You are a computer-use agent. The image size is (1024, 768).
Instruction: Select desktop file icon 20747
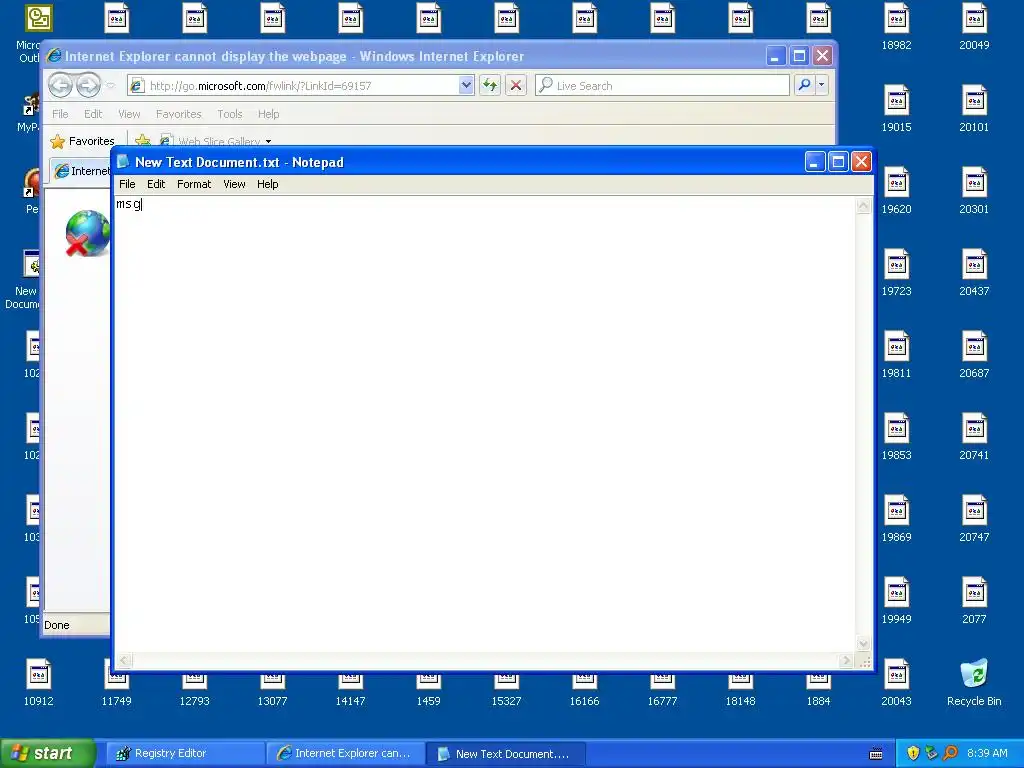point(974,519)
